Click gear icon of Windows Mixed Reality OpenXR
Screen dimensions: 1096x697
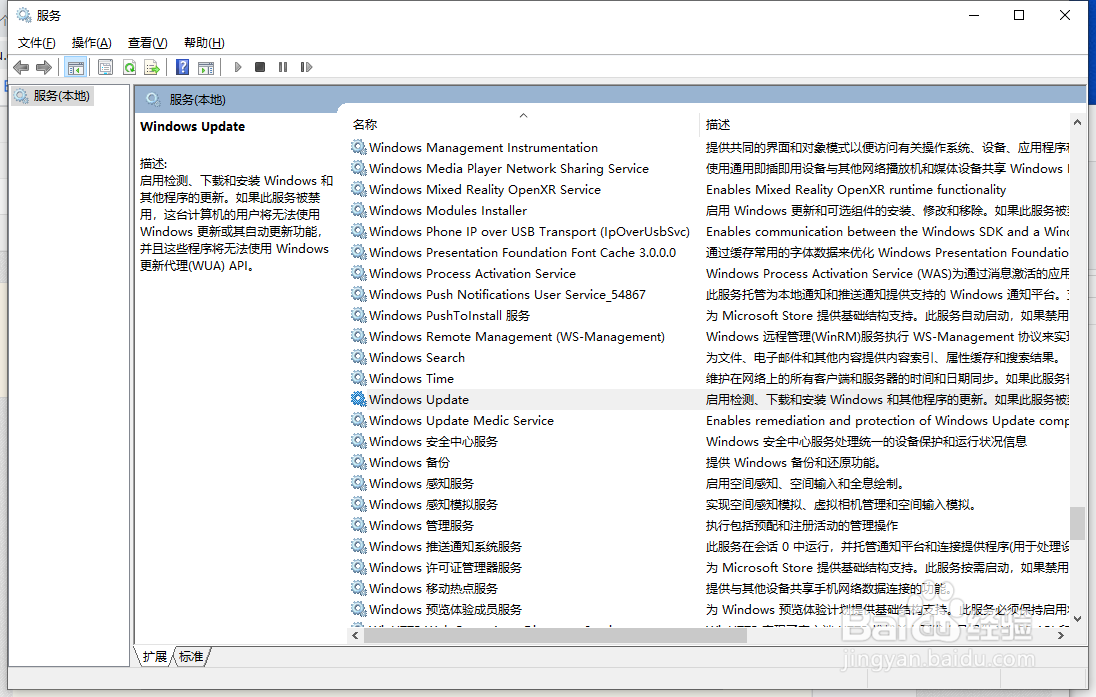(x=359, y=189)
